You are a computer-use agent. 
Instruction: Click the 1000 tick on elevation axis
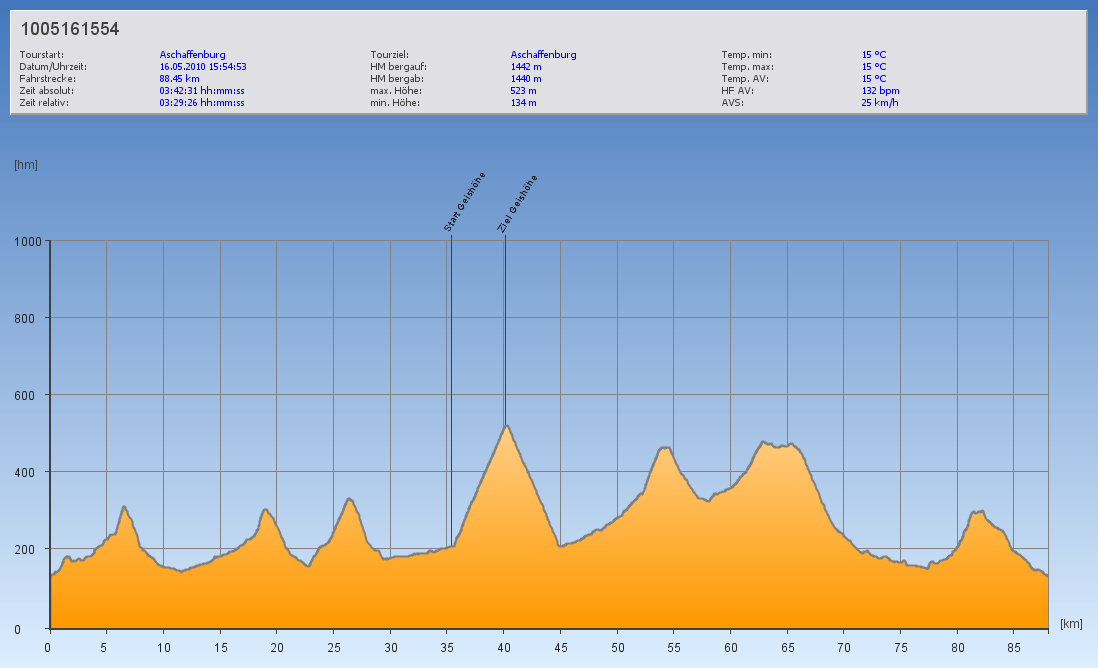[x=27, y=241]
